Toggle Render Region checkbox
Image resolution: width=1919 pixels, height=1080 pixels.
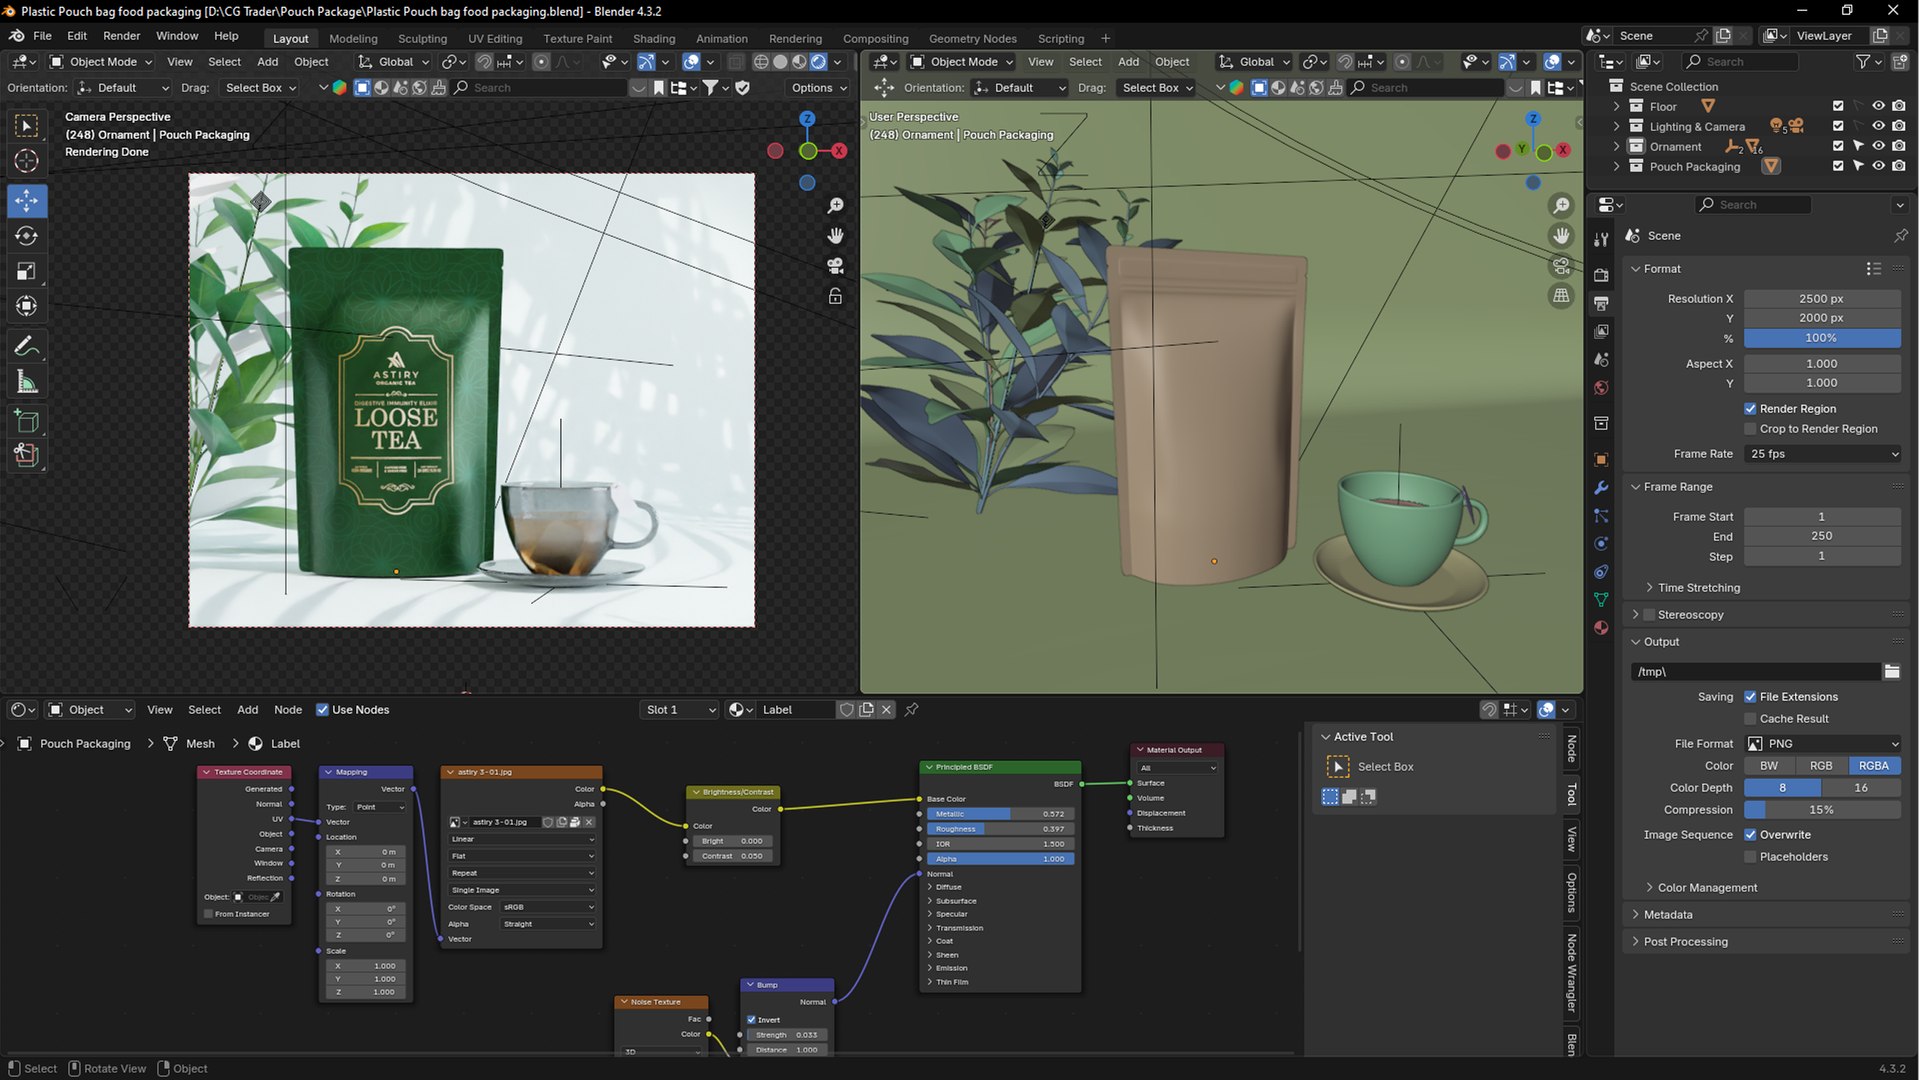tap(1750, 409)
